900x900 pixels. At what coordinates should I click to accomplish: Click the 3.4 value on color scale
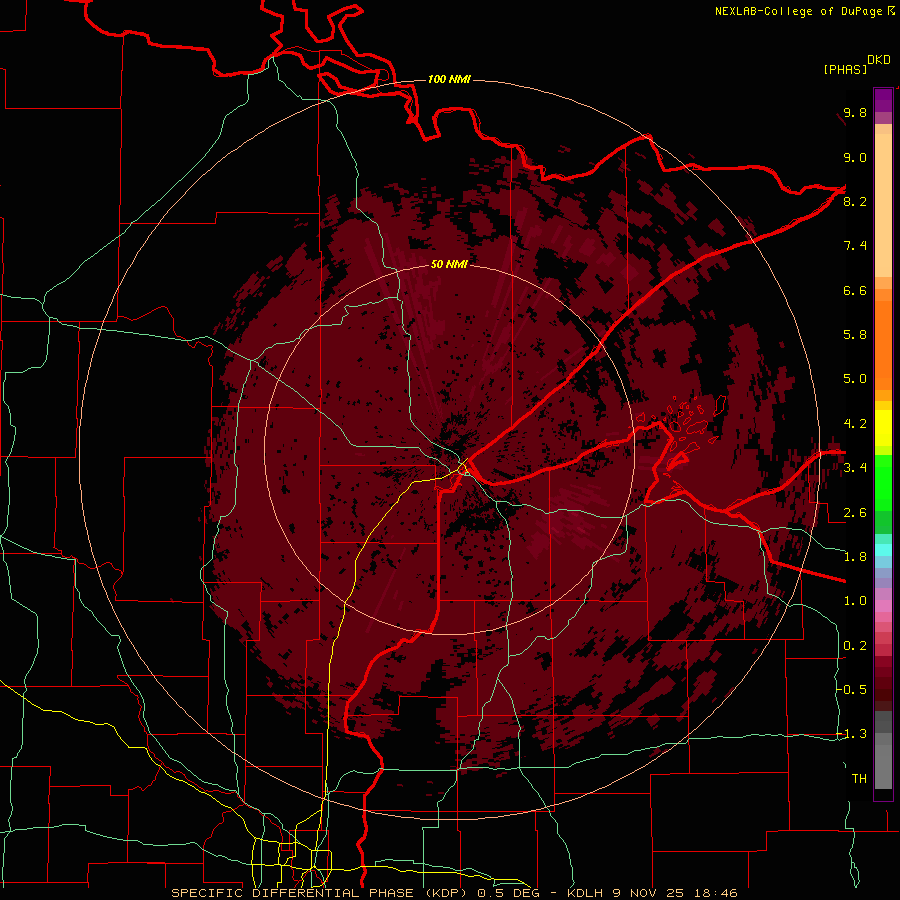pyautogui.click(x=855, y=468)
